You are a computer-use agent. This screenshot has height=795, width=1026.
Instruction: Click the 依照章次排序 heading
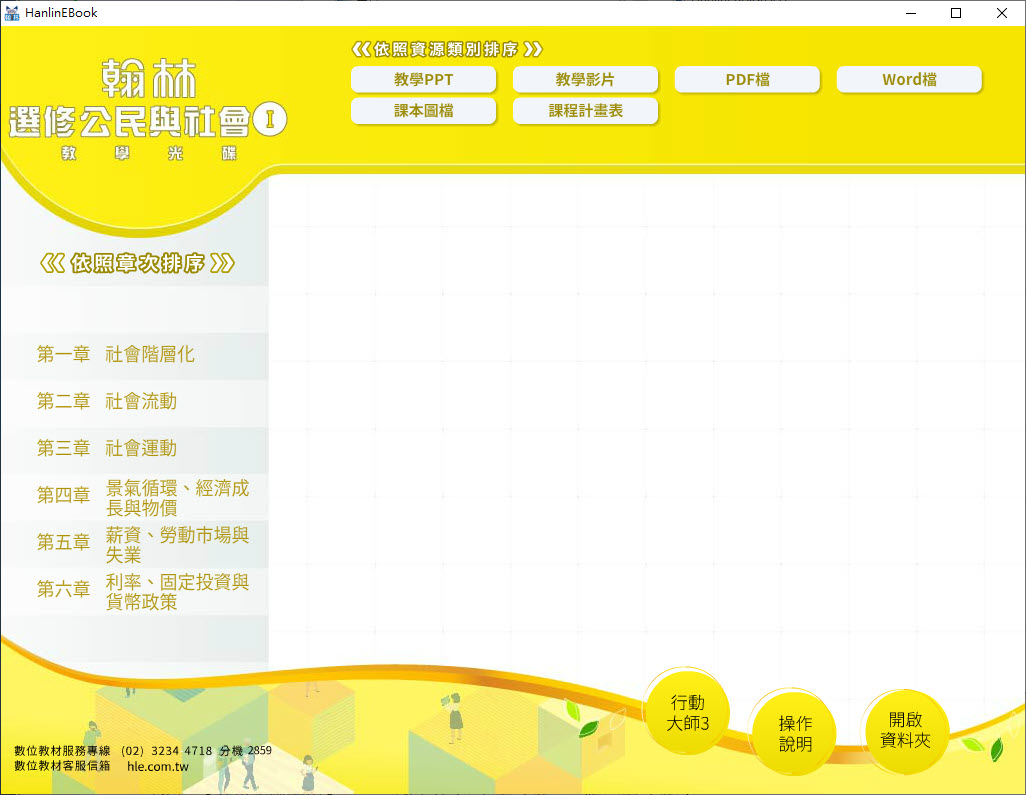coord(138,264)
